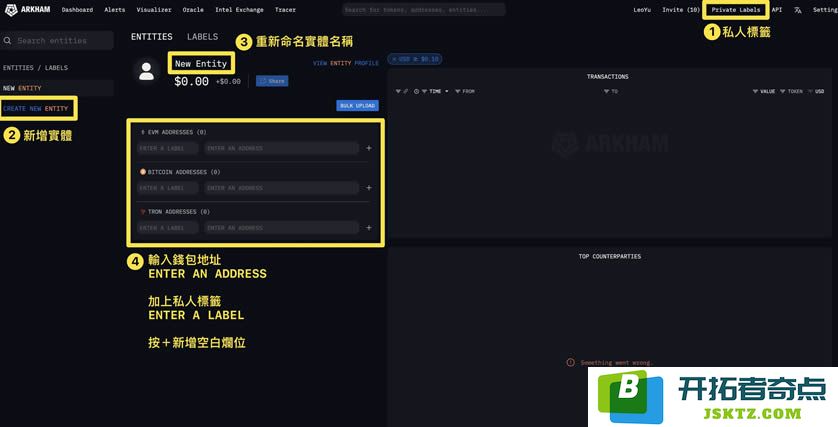Open the Intel Exchange page
The height and width of the screenshot is (427, 838).
point(239,10)
